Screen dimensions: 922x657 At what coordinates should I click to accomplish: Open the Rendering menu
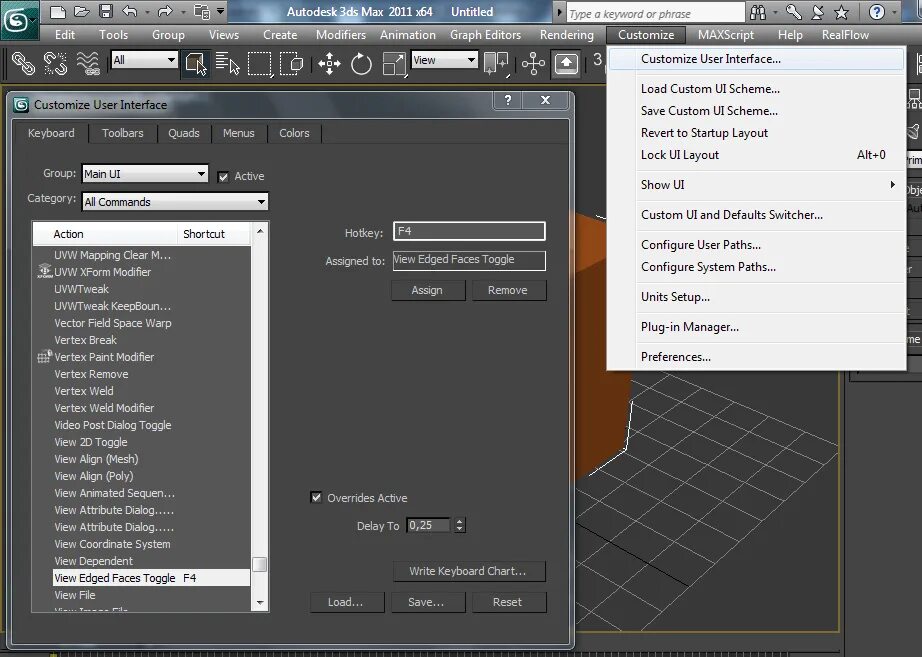(566, 35)
